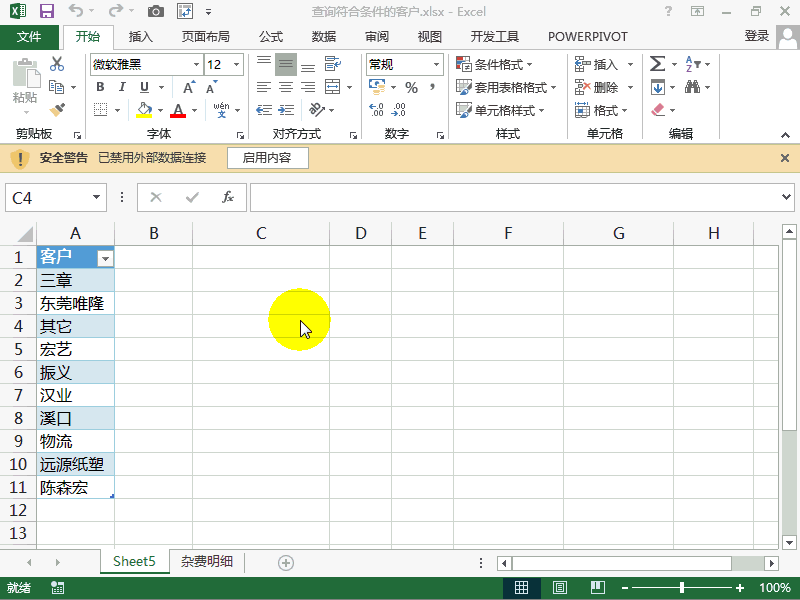
Task: Switch to the 页面布局 ribbon tab
Action: [206, 36]
